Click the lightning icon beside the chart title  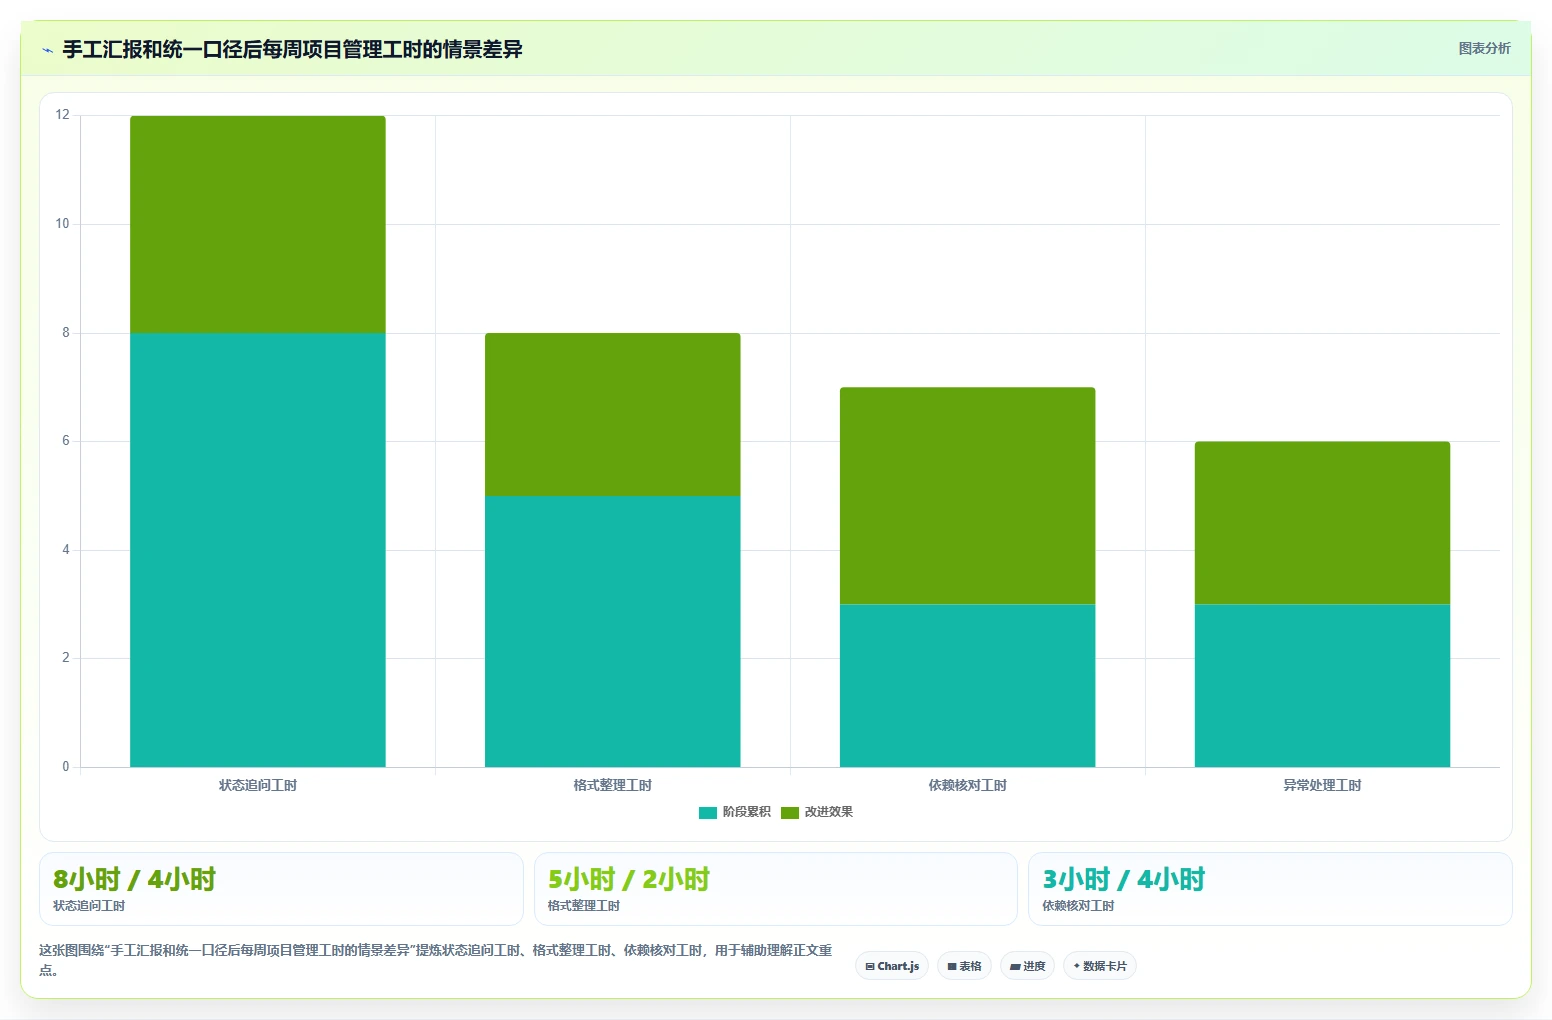(x=47, y=50)
